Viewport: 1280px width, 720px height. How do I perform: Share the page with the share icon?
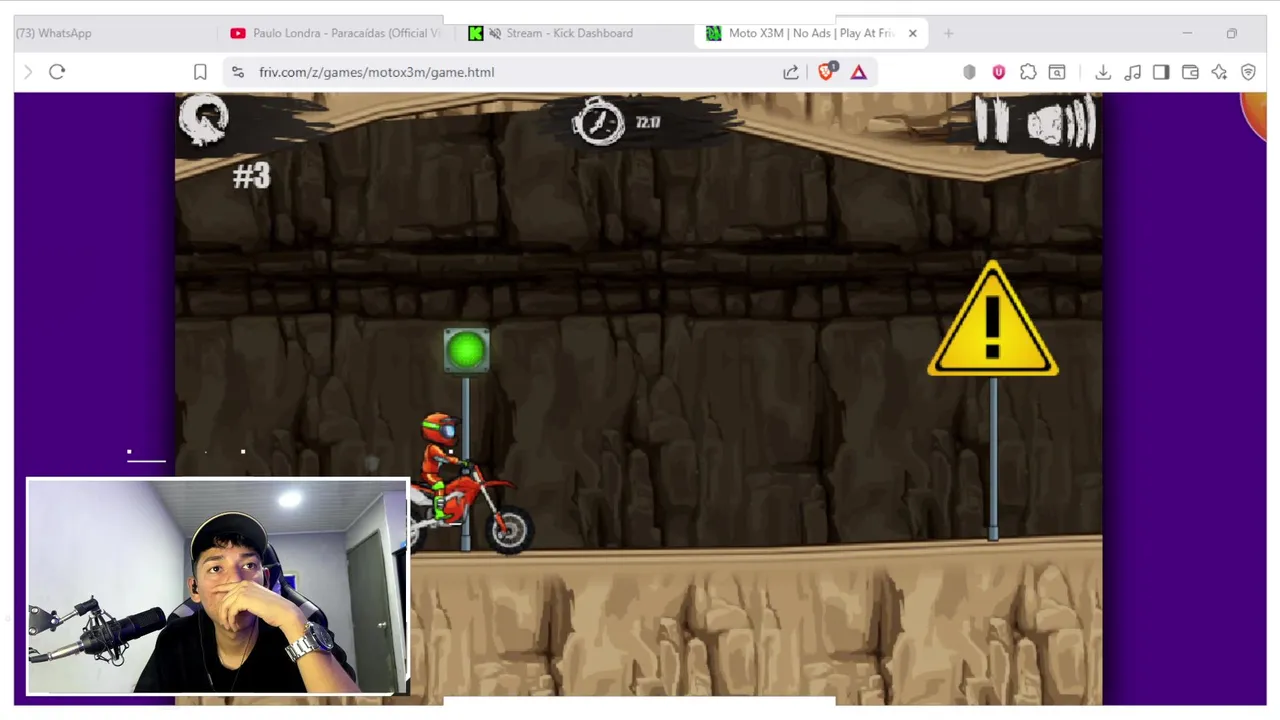(791, 72)
